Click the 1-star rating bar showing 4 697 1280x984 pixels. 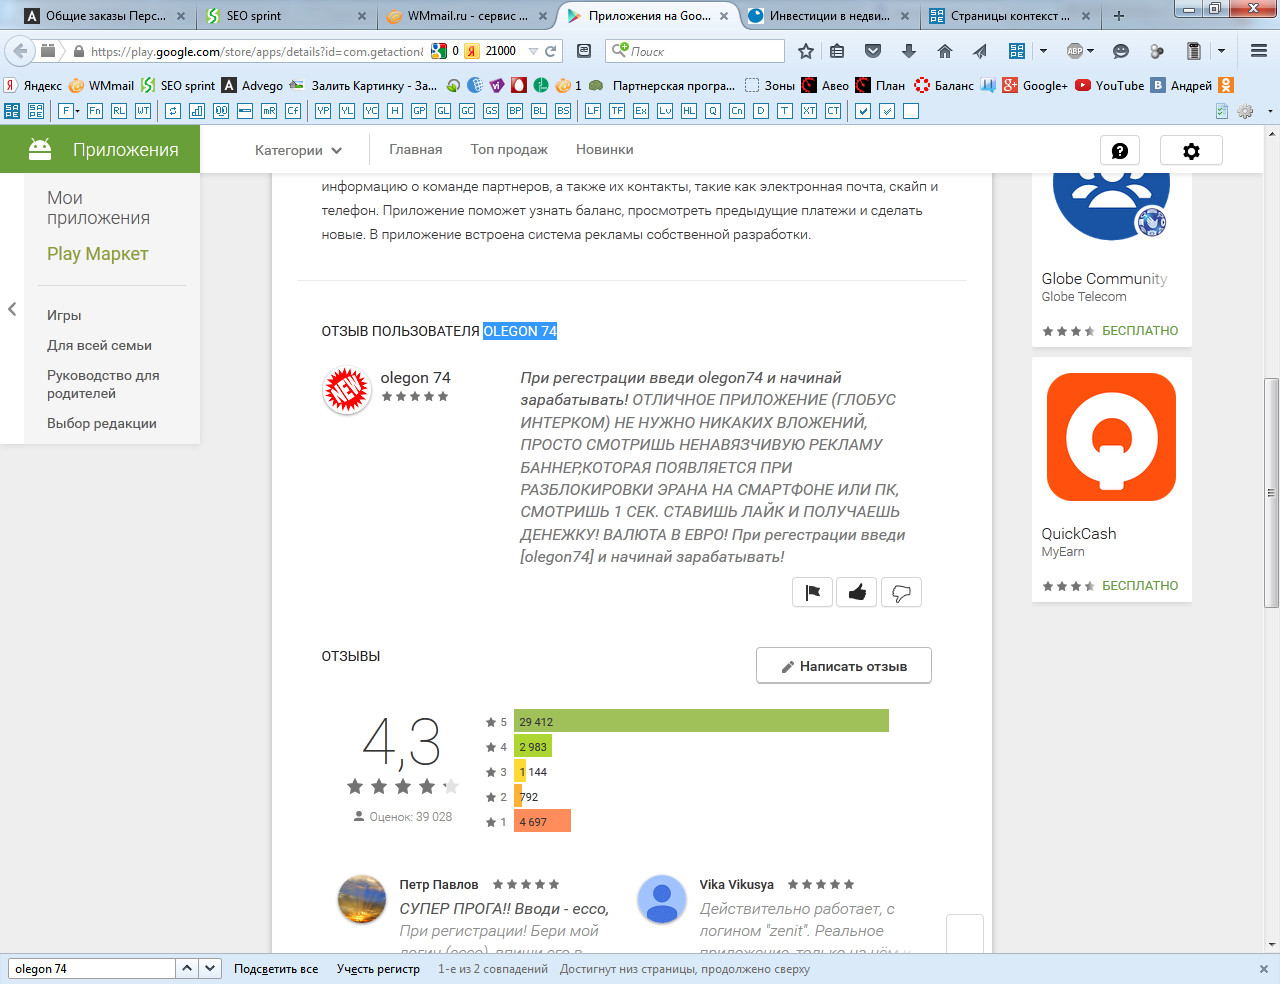click(x=542, y=821)
